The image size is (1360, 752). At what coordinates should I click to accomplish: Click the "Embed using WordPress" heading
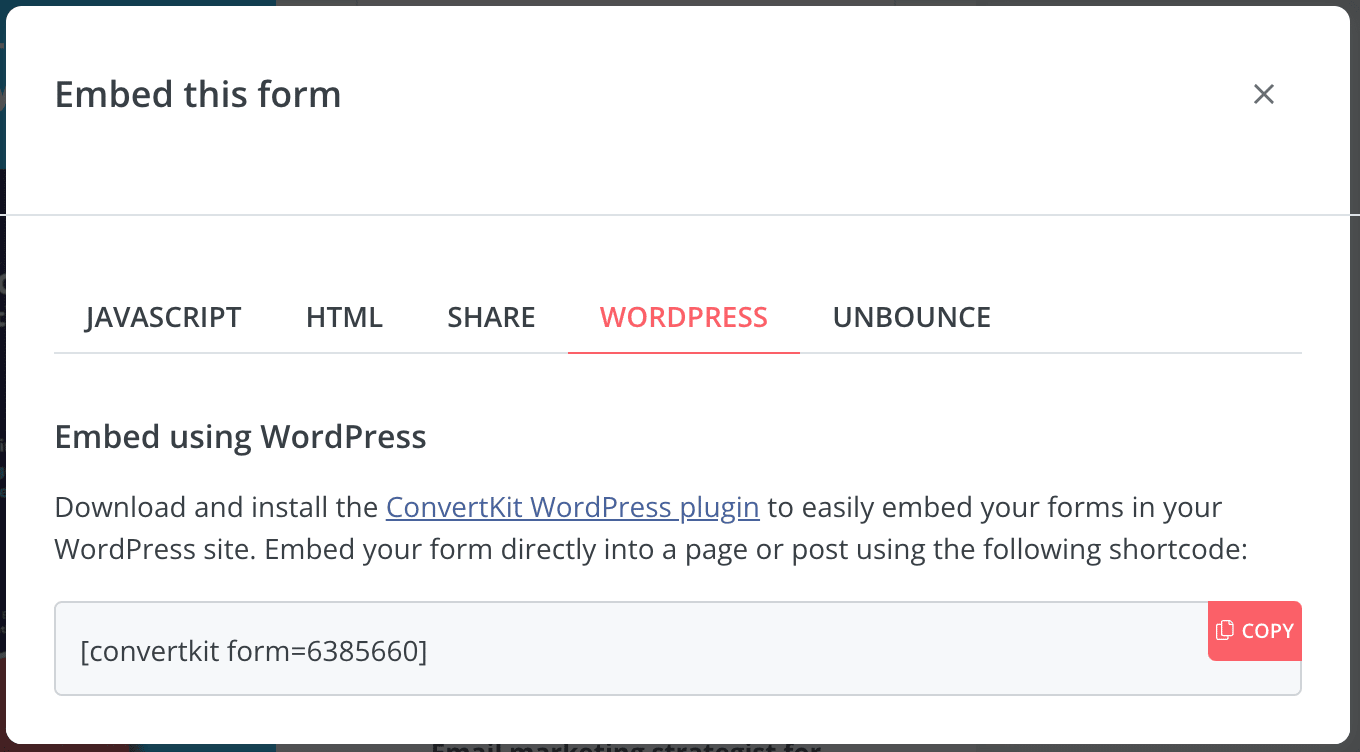(x=241, y=437)
